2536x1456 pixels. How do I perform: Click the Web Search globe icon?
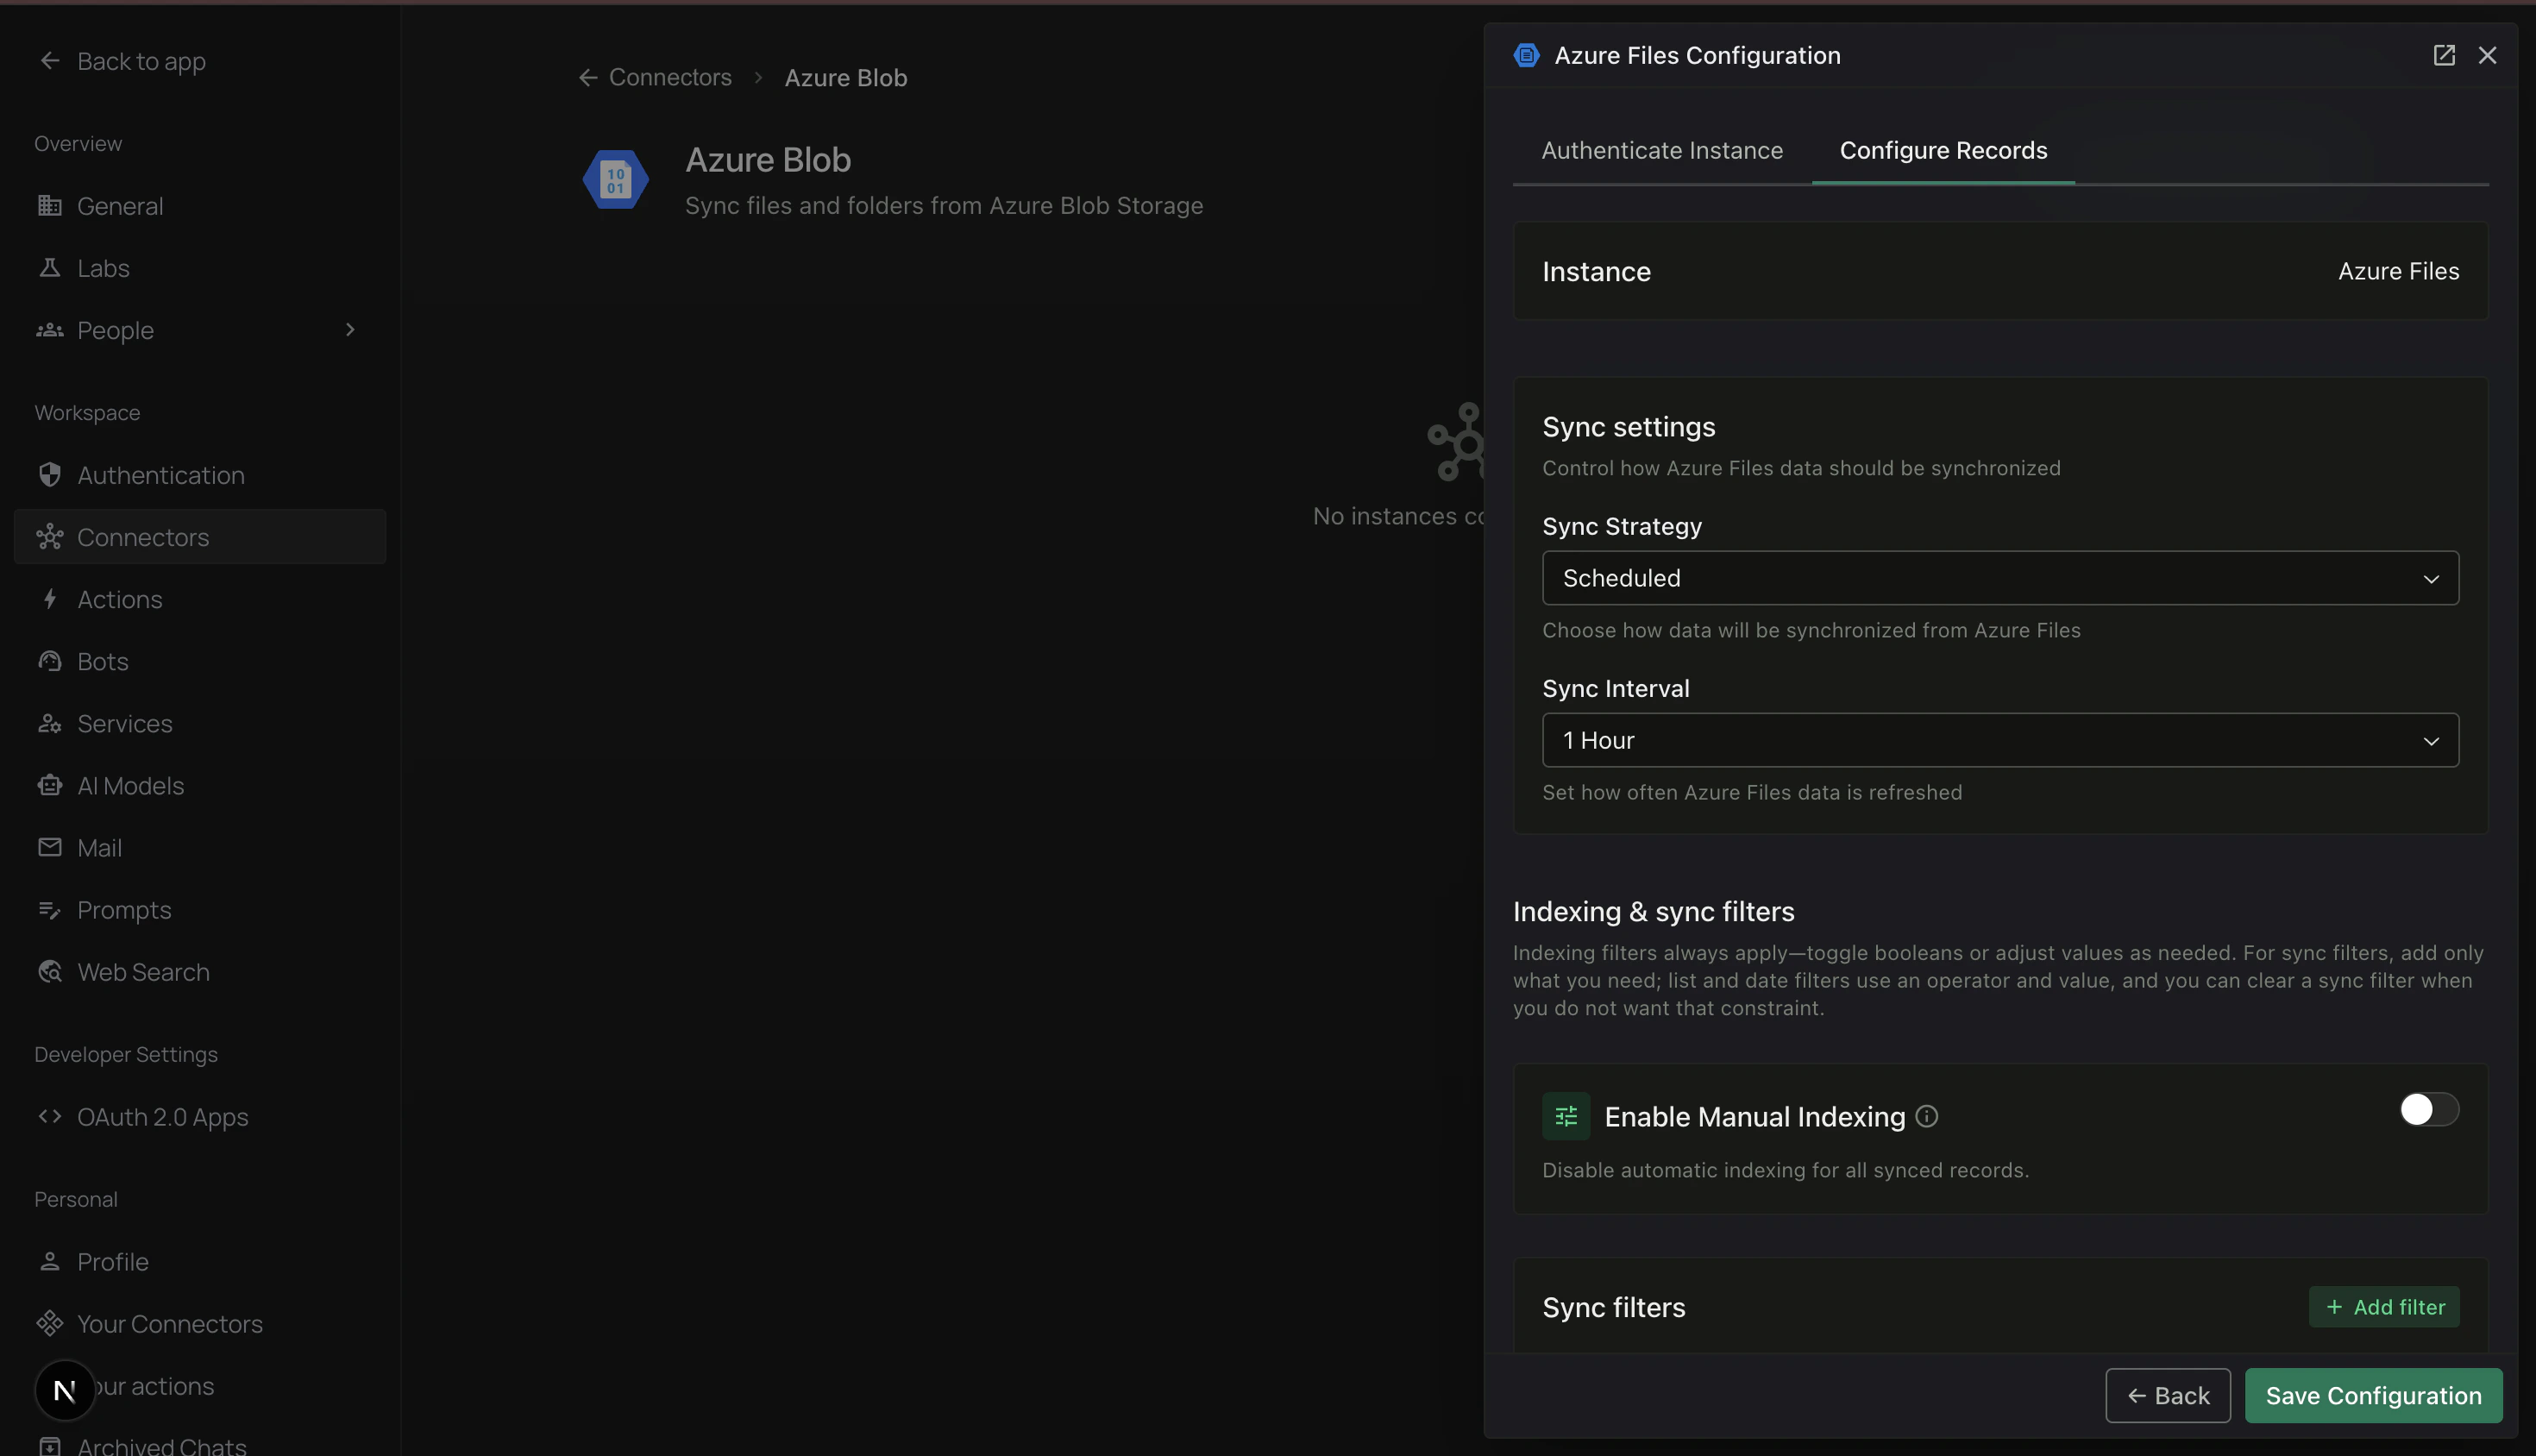click(x=50, y=971)
